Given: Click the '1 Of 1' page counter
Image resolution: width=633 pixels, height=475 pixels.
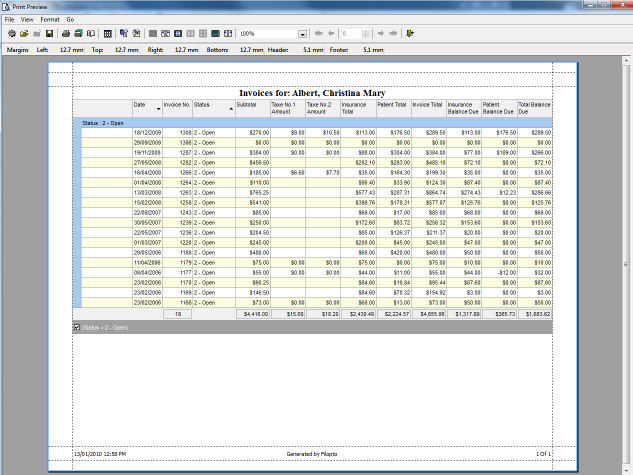Looking at the screenshot, I should point(543,454).
